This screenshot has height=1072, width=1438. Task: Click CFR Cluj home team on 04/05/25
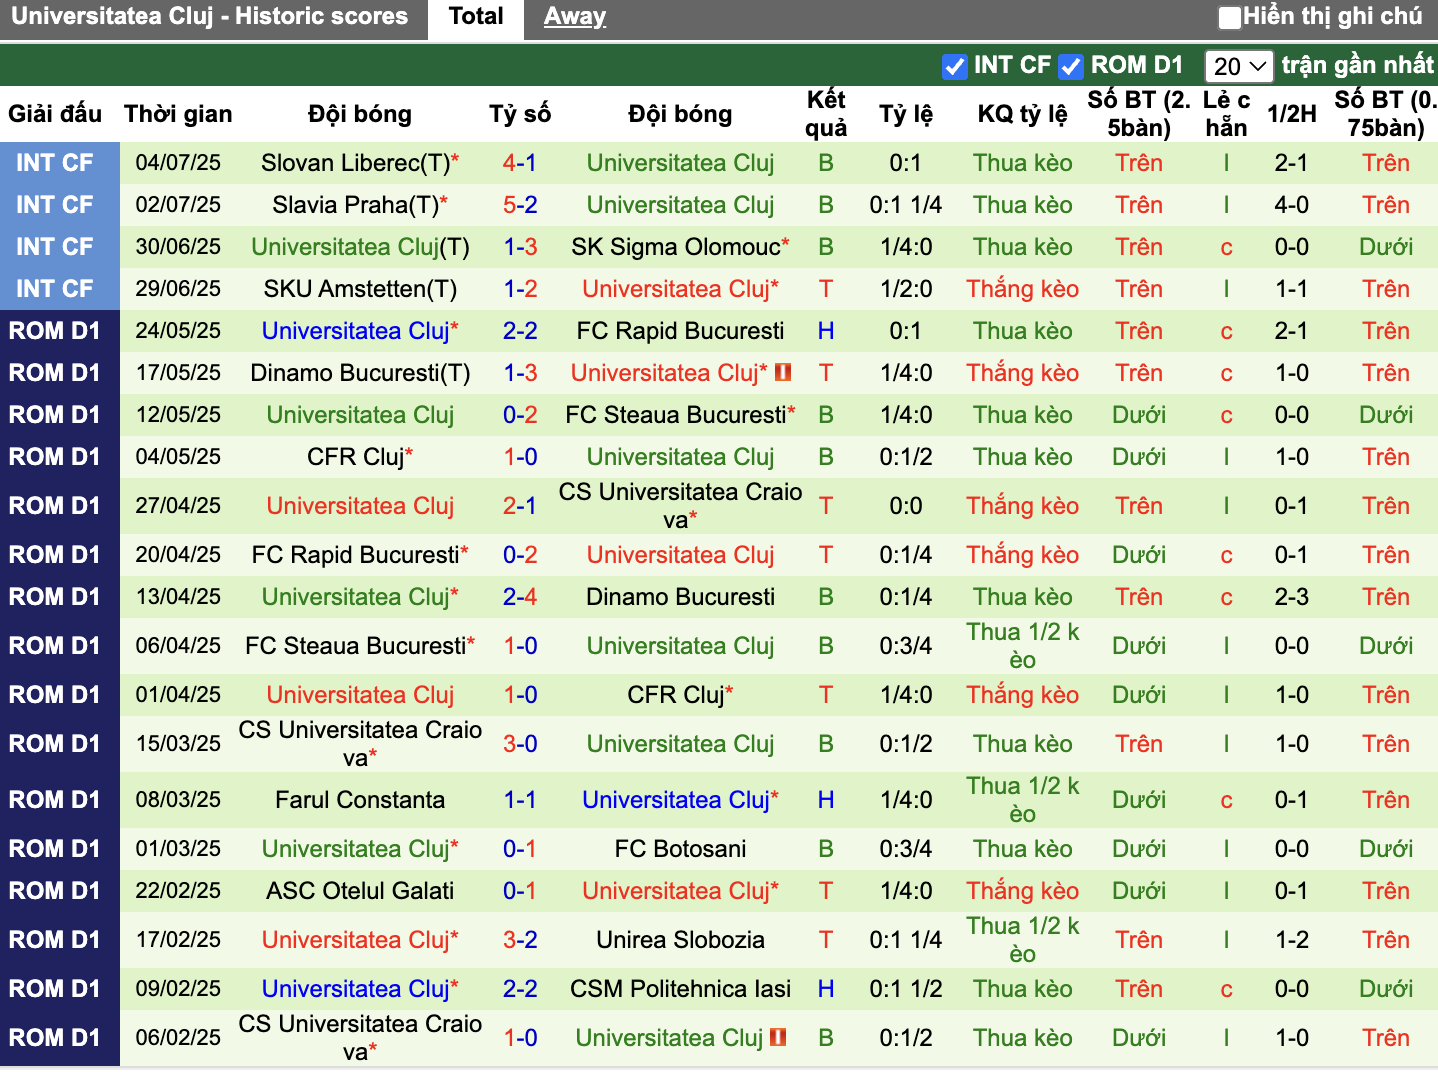point(356,457)
